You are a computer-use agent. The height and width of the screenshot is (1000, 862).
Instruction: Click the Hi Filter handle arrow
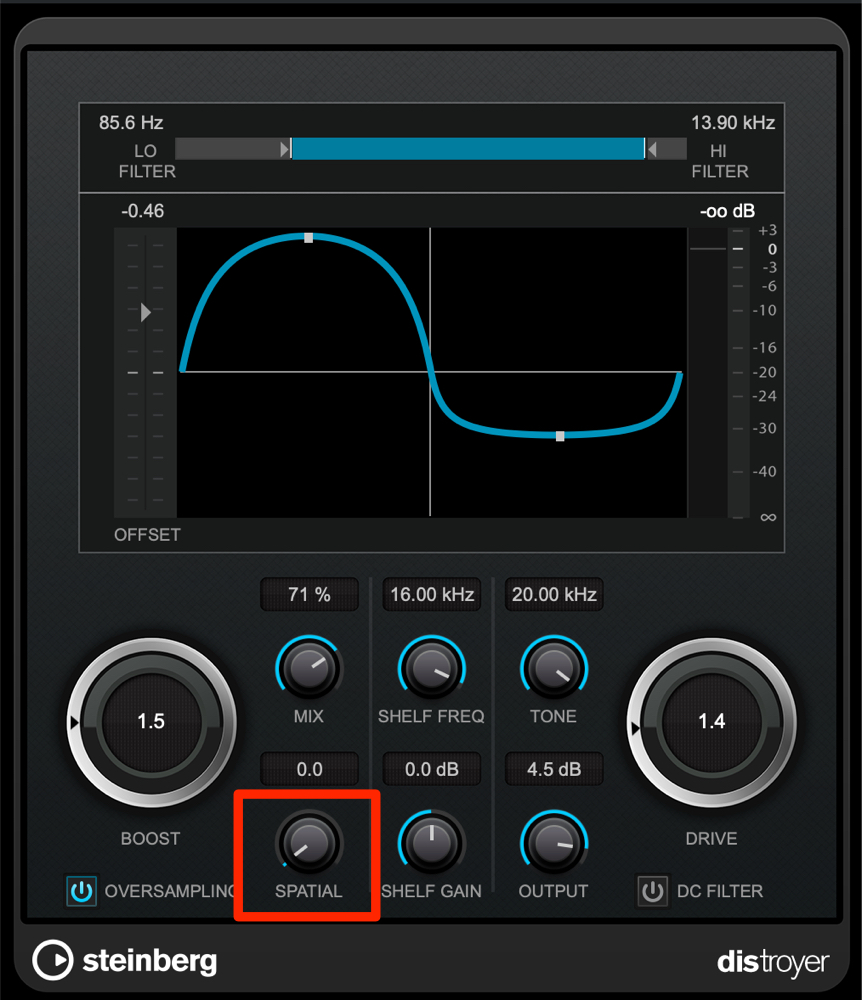click(x=652, y=149)
